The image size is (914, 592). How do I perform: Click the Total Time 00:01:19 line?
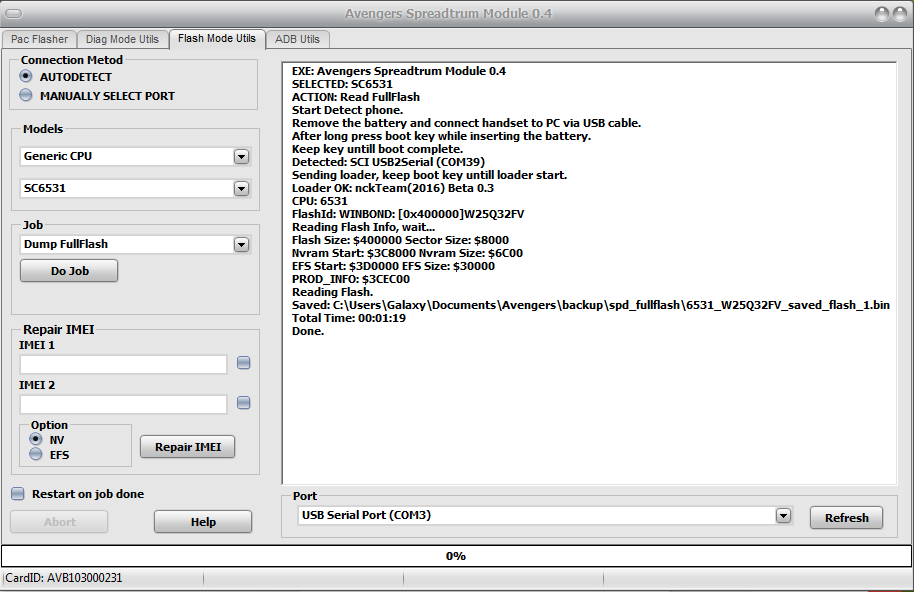349,318
